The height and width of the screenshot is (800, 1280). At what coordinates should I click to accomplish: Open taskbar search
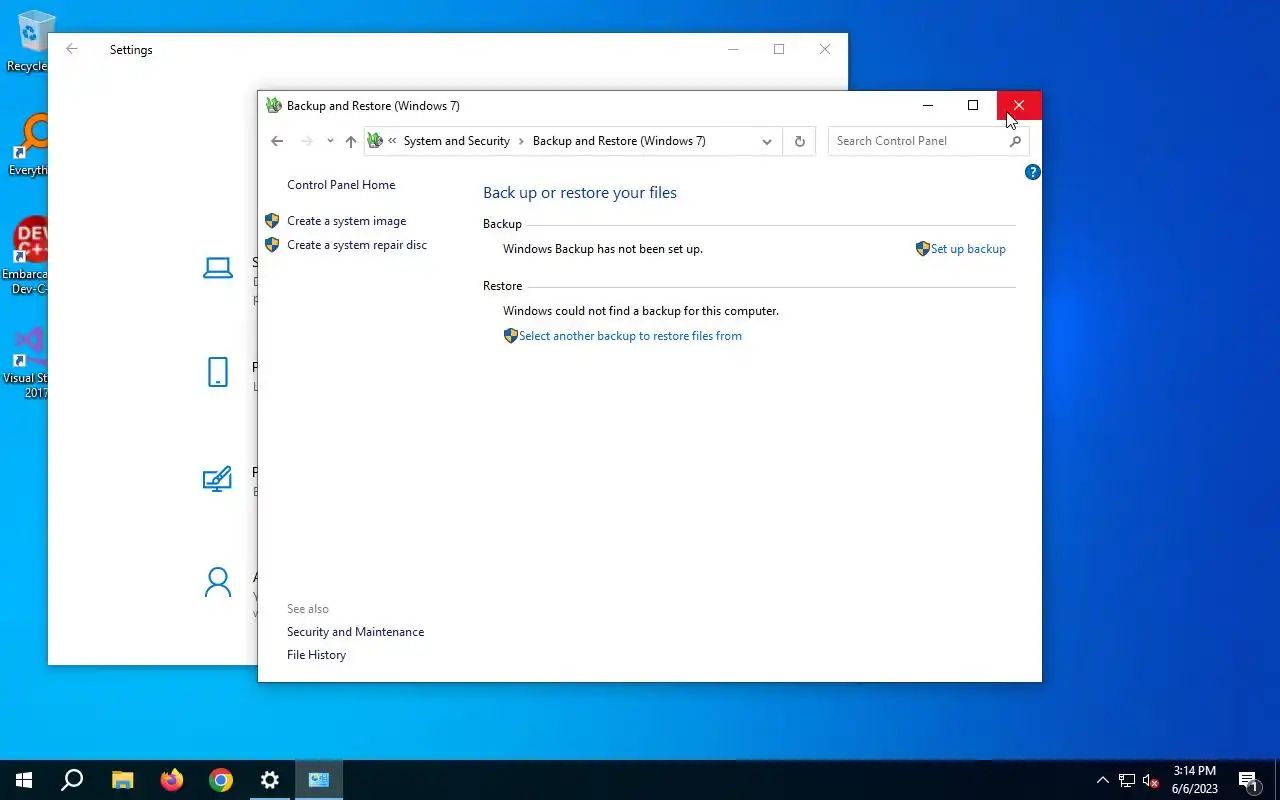pos(72,780)
